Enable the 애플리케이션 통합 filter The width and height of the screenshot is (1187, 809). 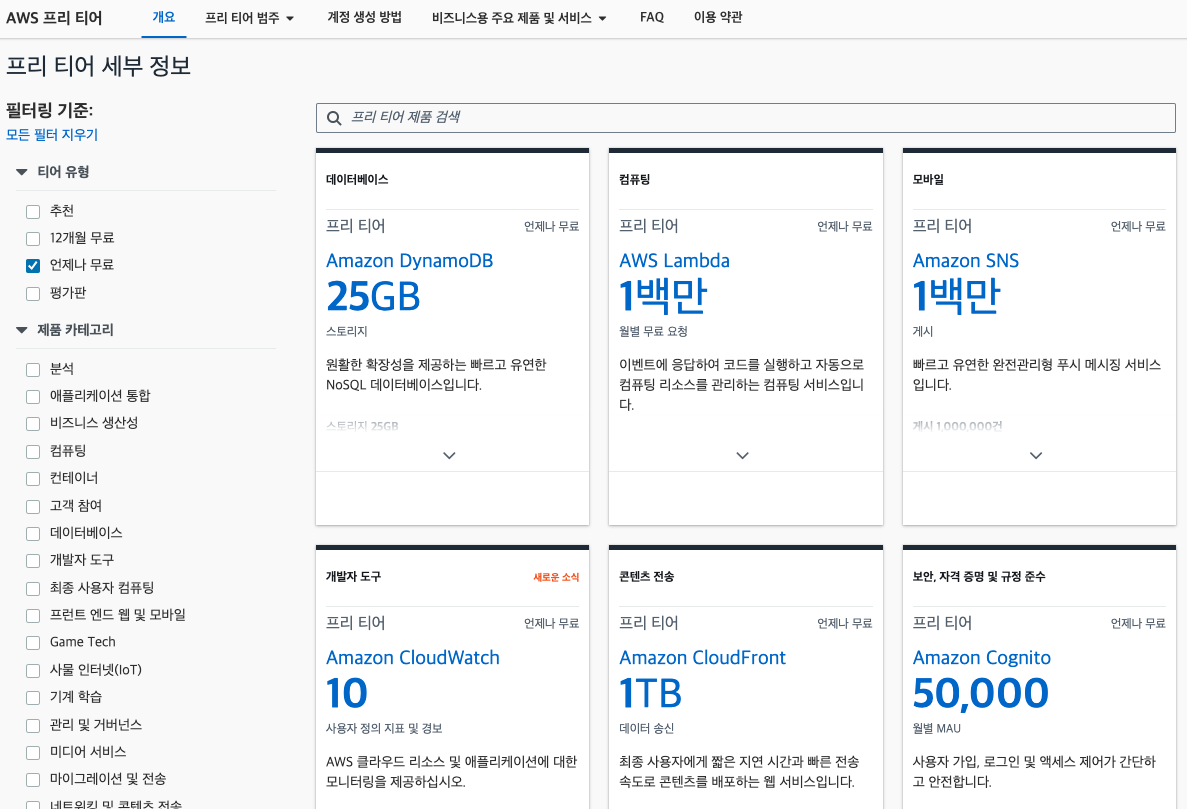click(33, 397)
